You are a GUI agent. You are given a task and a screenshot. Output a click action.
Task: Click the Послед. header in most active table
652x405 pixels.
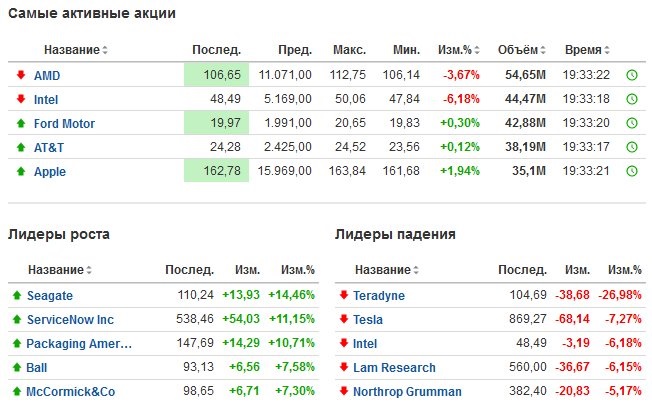[216, 50]
